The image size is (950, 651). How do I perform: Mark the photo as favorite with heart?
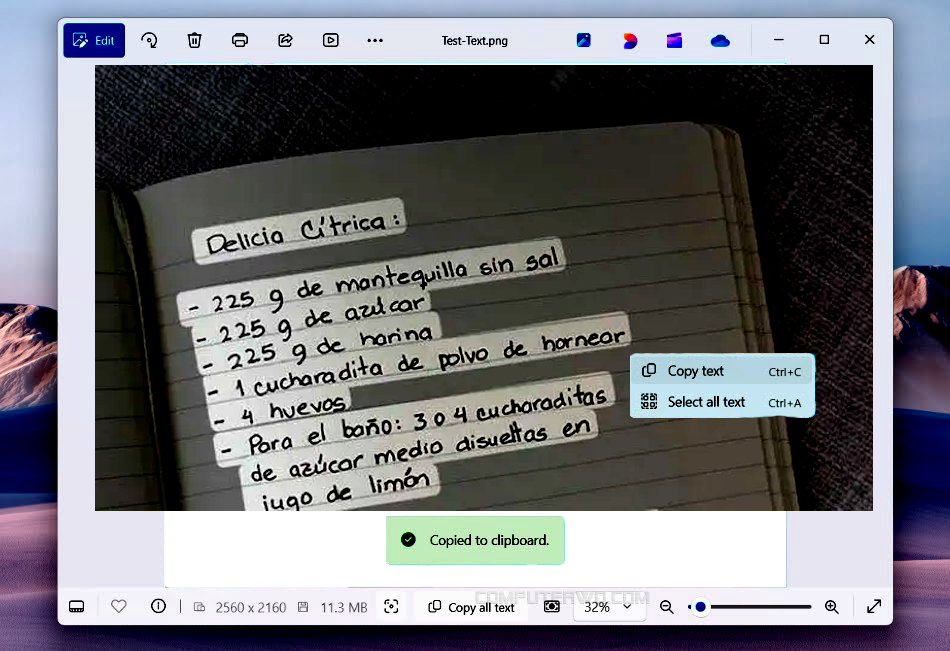(119, 606)
